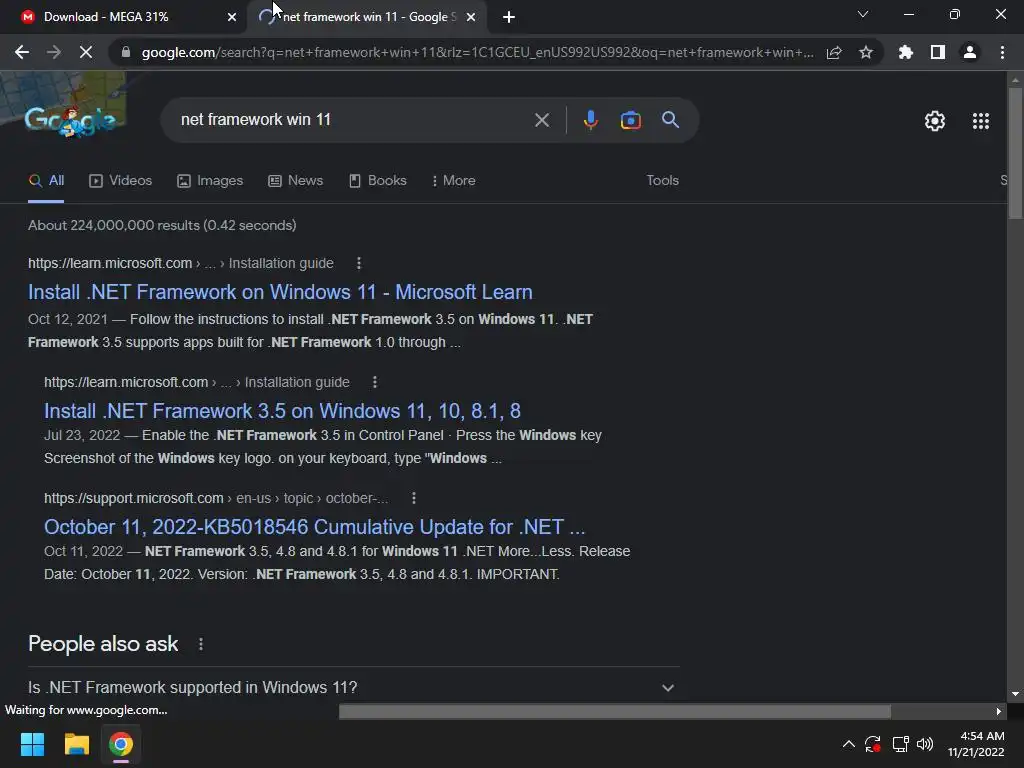
Task: Open KB5018546 Cumulative Update link
Action: point(315,527)
